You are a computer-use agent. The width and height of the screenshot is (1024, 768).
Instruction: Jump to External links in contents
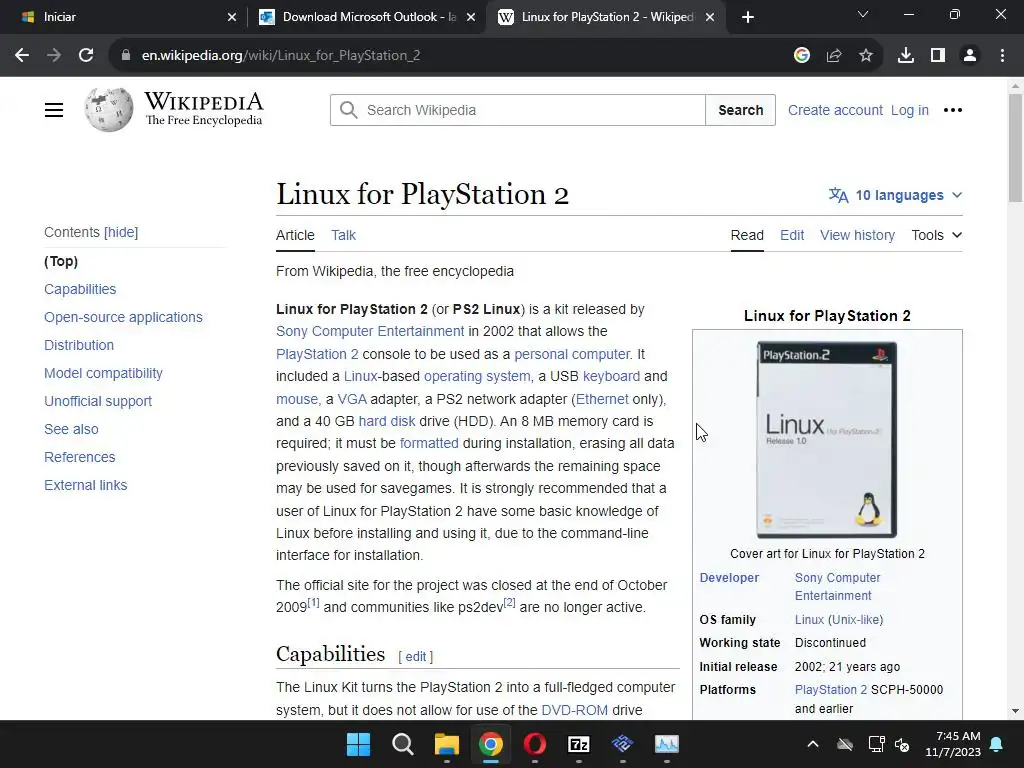pos(86,485)
